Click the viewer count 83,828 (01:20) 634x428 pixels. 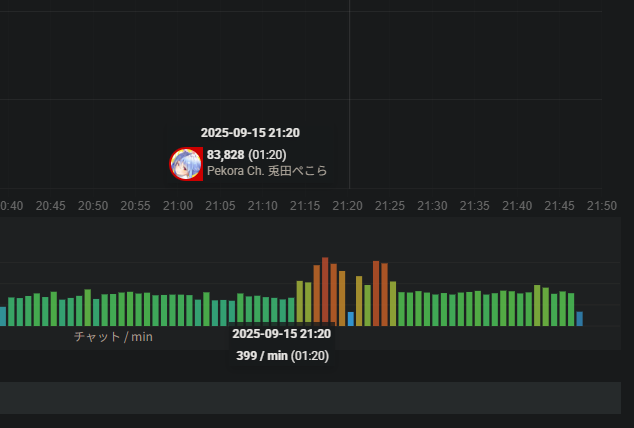point(247,155)
